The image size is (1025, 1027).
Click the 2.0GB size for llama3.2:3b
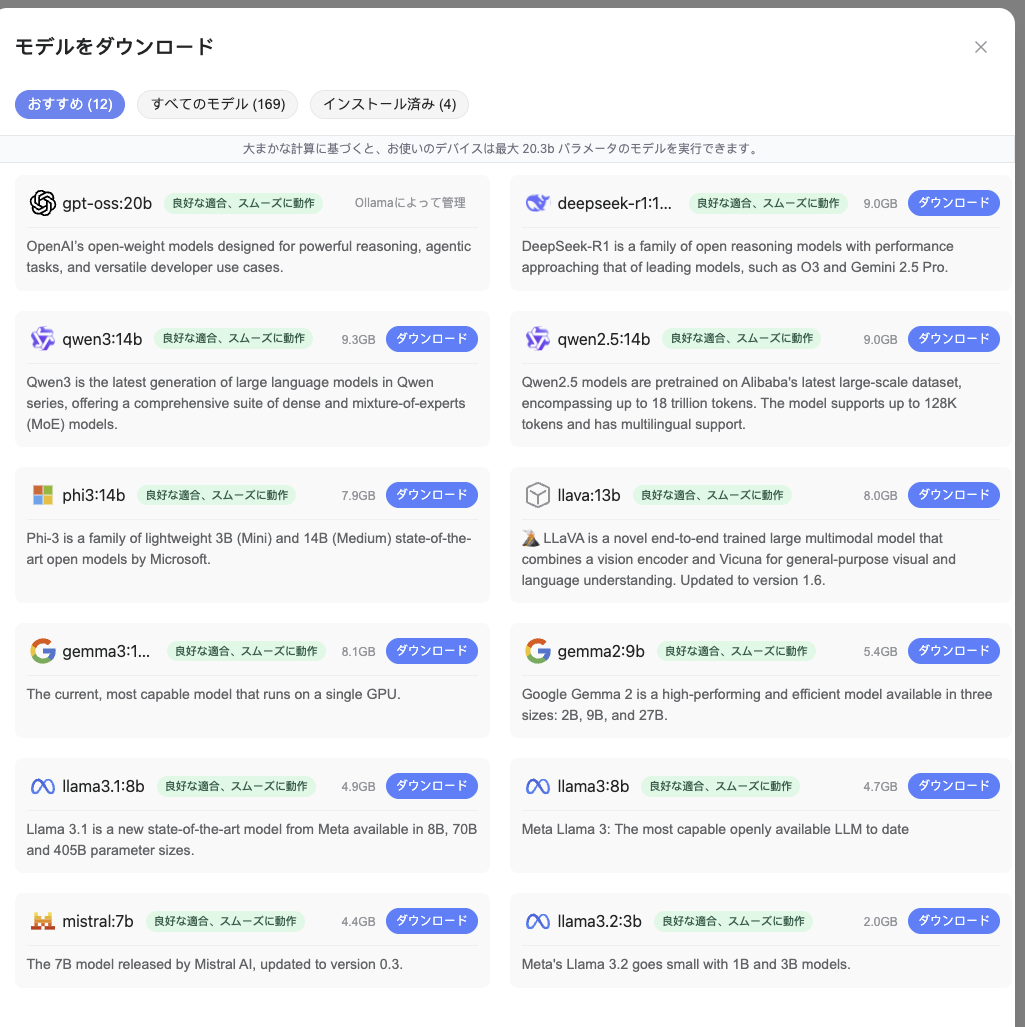pyautogui.click(x=880, y=922)
